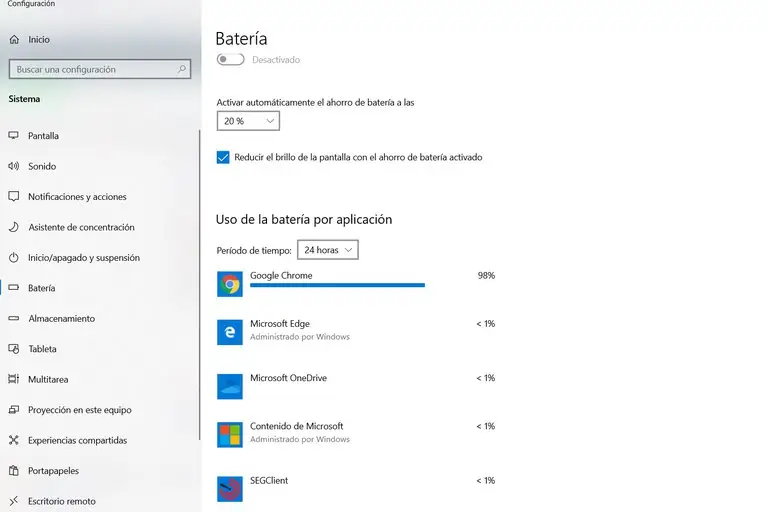
Task: Click the Período de tiempo label
Action: [x=254, y=250]
